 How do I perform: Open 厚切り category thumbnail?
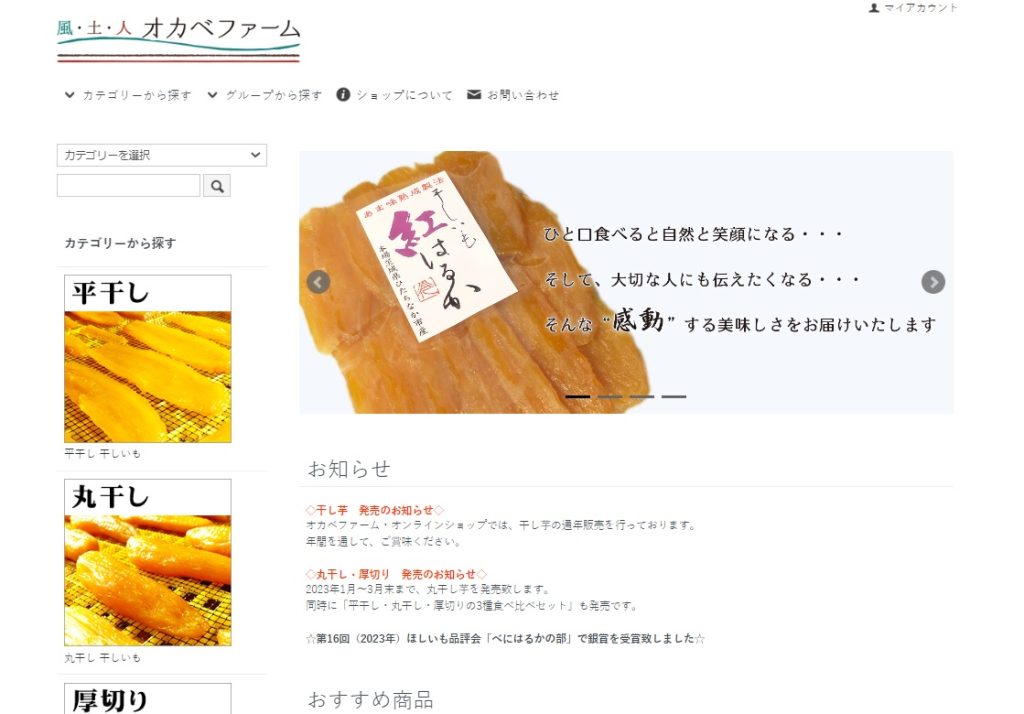148,698
